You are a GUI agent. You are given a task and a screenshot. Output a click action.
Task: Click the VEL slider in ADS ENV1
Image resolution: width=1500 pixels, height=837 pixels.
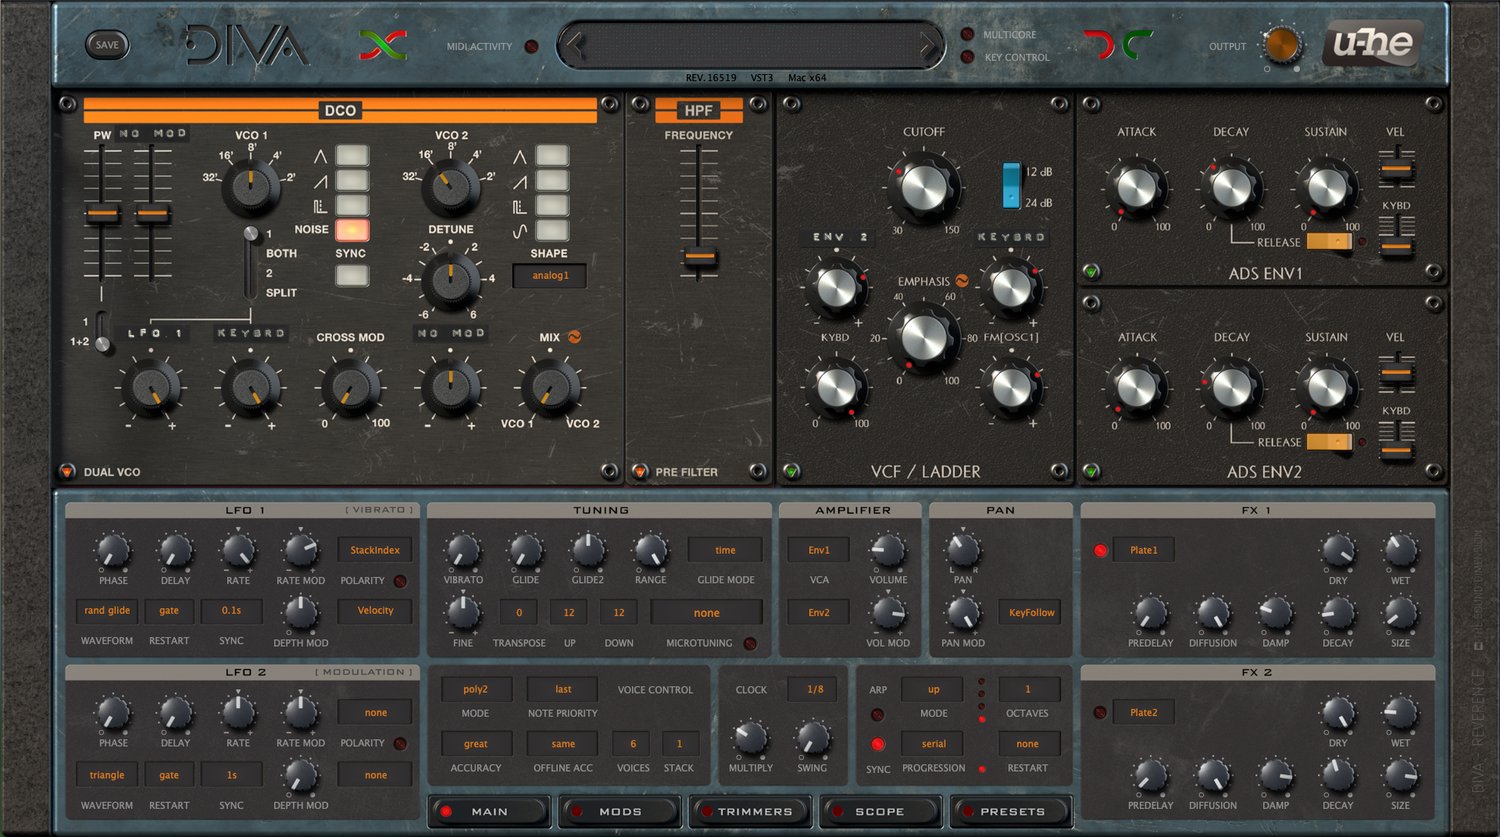(x=1396, y=170)
